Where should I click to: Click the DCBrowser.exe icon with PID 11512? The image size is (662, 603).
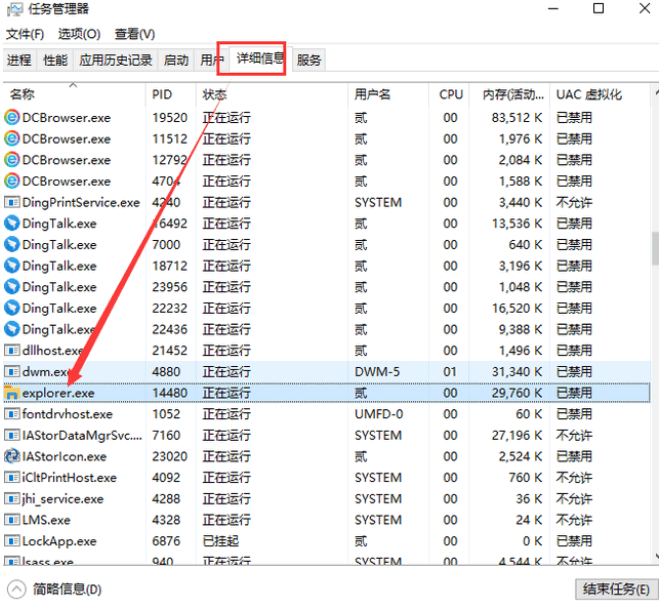12,139
